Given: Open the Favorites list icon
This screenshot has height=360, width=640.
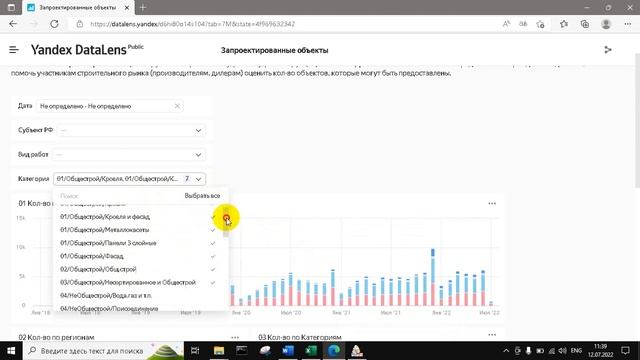Looking at the screenshot, I should coord(564,24).
